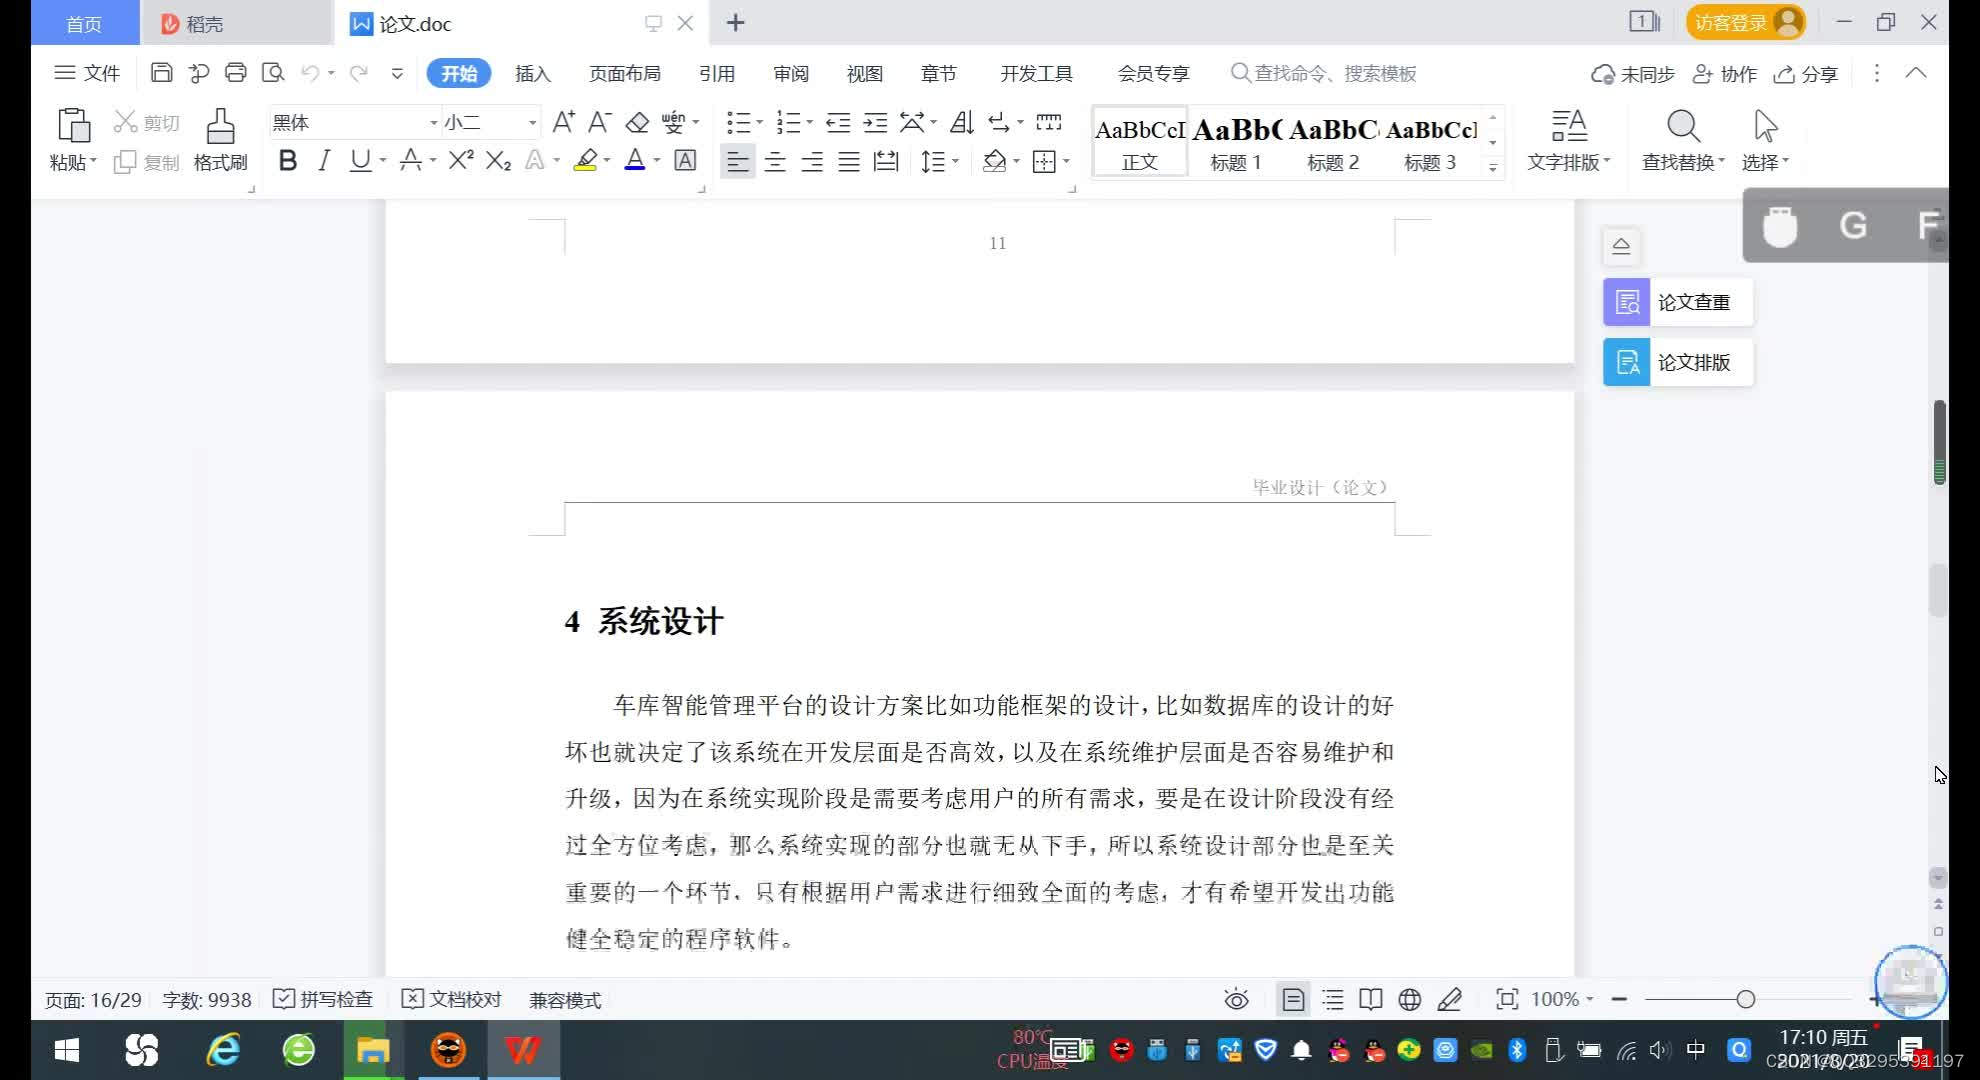Screen dimensions: 1980x1080
Task: Apply subscript formatting
Action: (x=498, y=160)
